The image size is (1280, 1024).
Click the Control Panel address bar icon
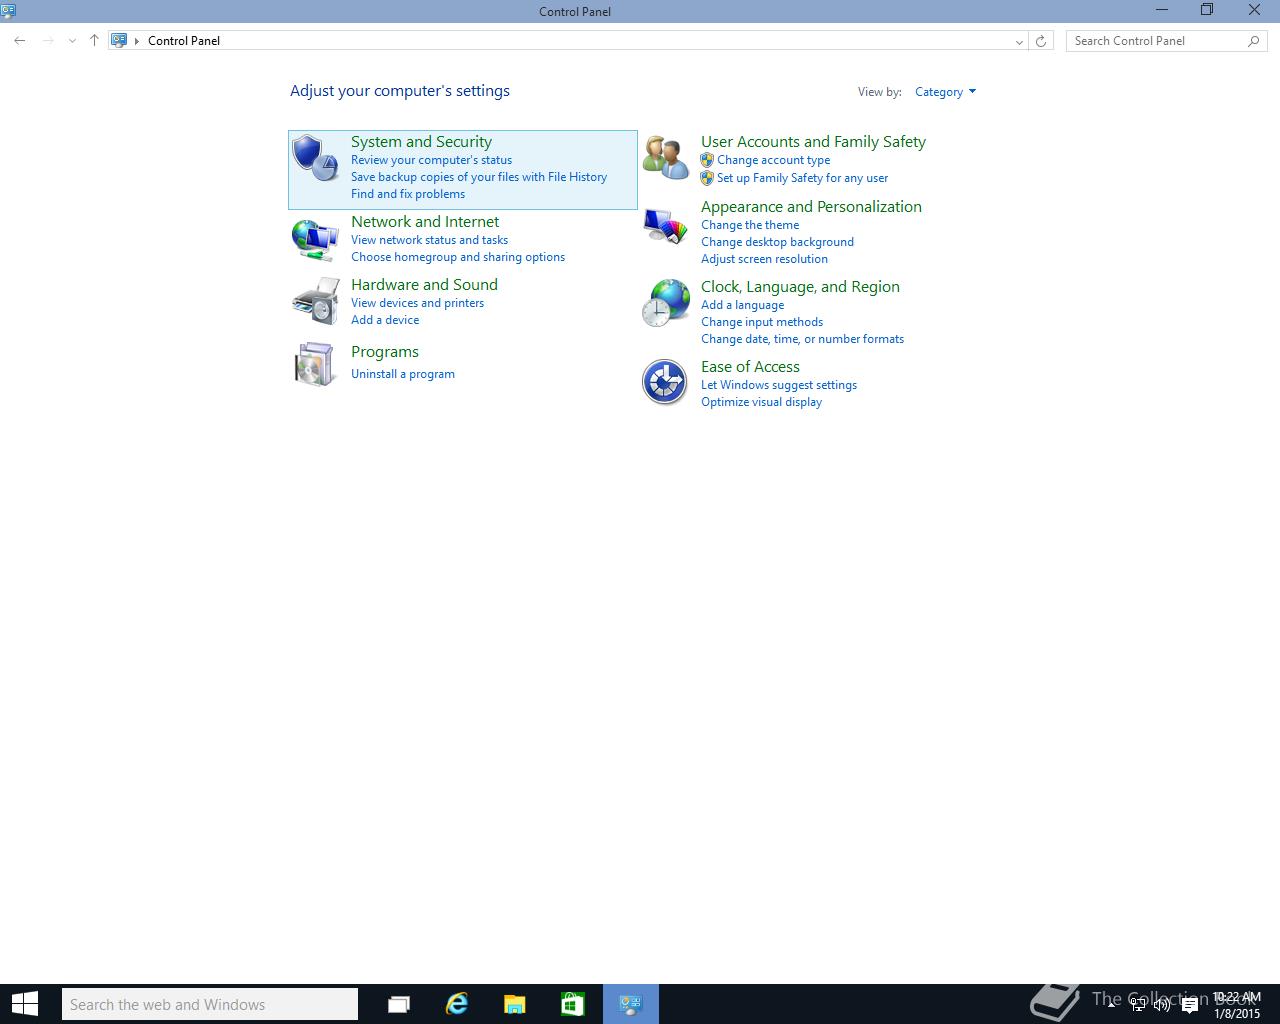click(119, 41)
